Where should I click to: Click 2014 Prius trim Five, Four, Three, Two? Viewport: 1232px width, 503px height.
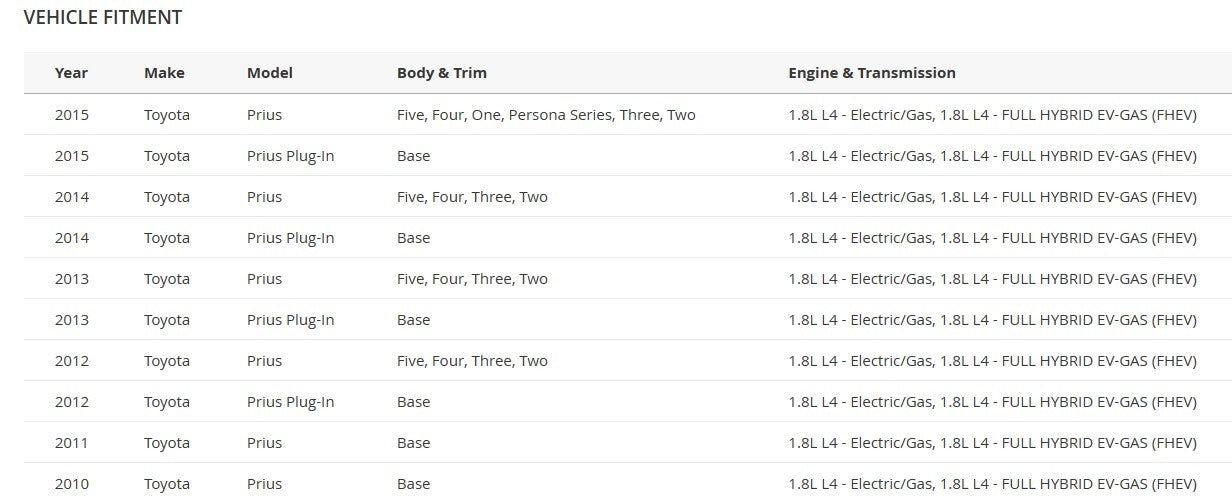[472, 197]
